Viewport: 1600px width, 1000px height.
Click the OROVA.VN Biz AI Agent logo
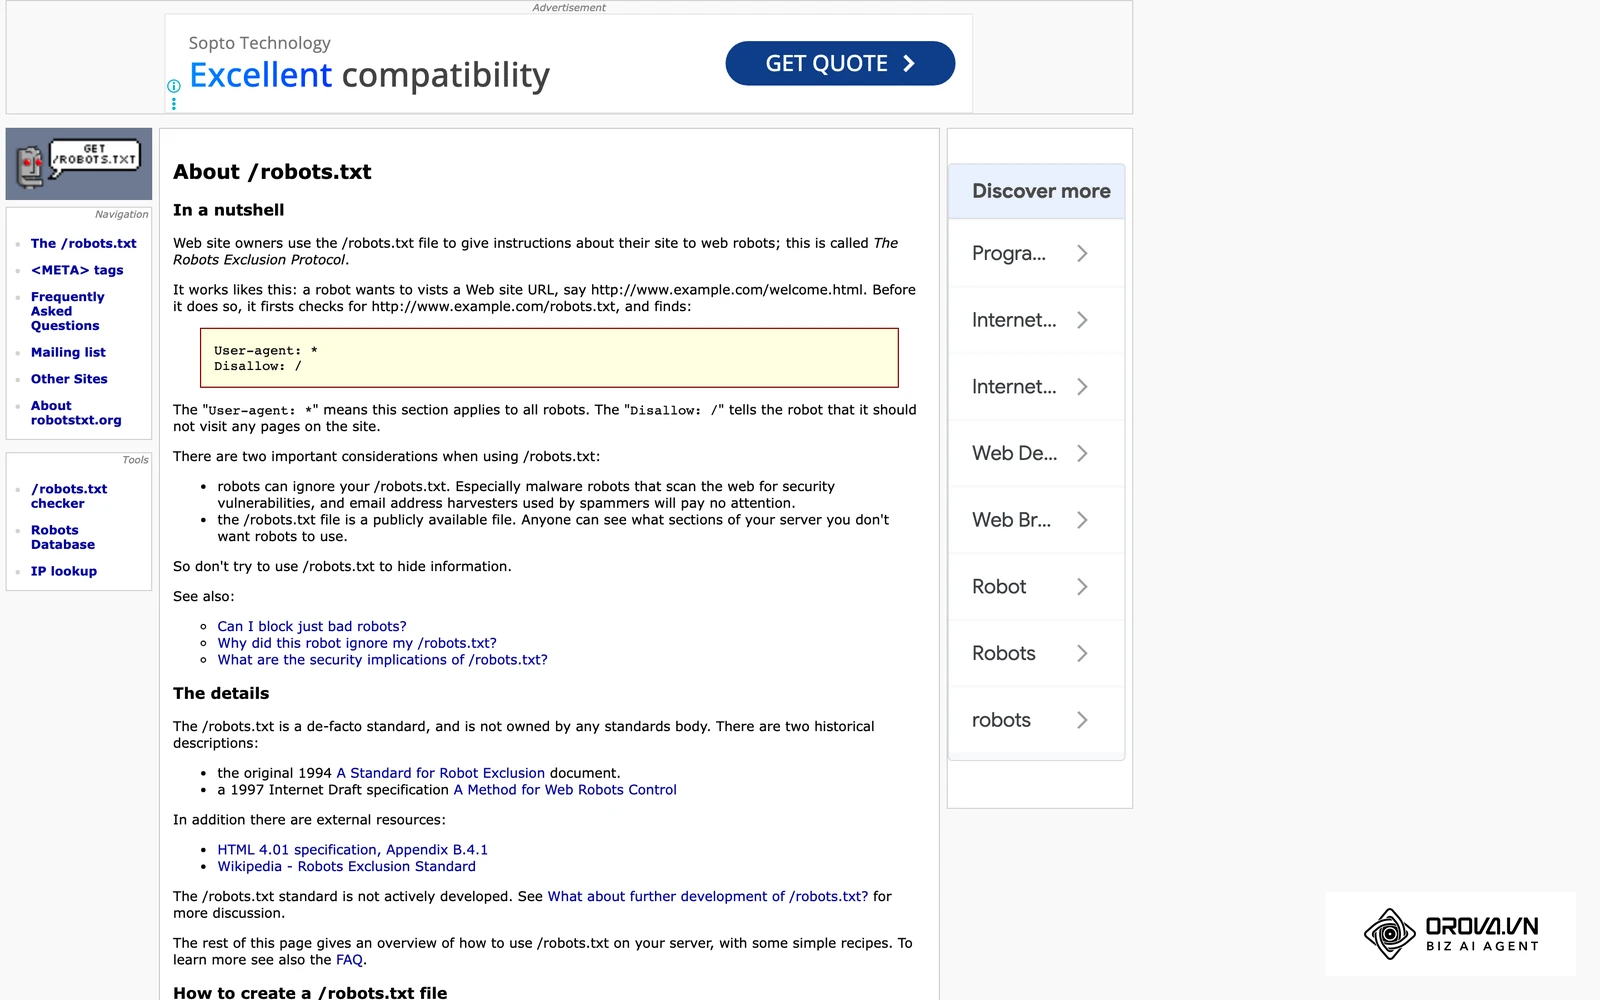1451,934
